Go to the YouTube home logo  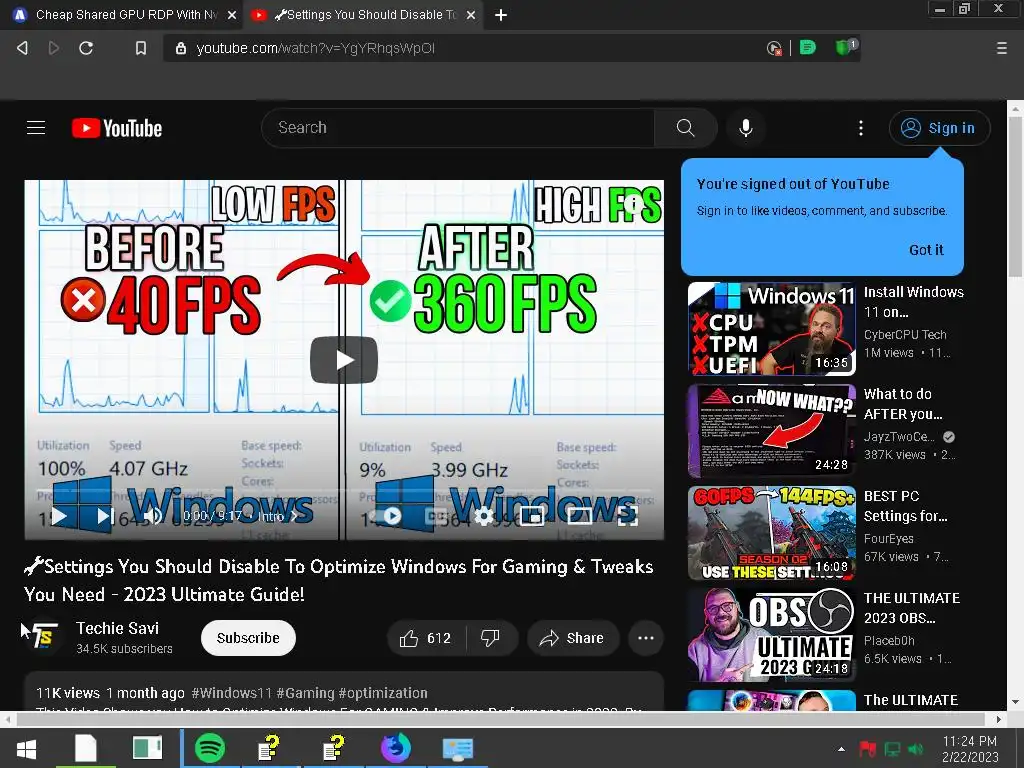pyautogui.click(x=117, y=128)
